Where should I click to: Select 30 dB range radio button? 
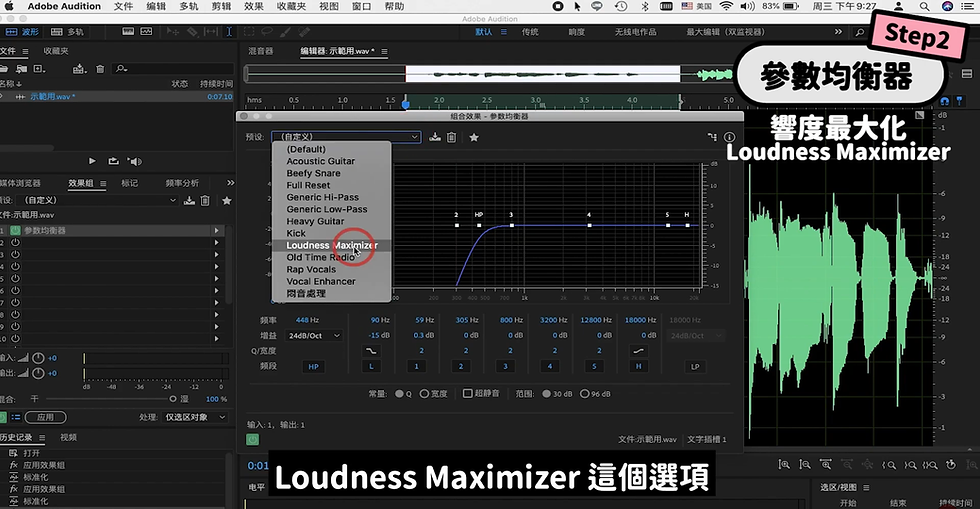[x=547, y=394]
